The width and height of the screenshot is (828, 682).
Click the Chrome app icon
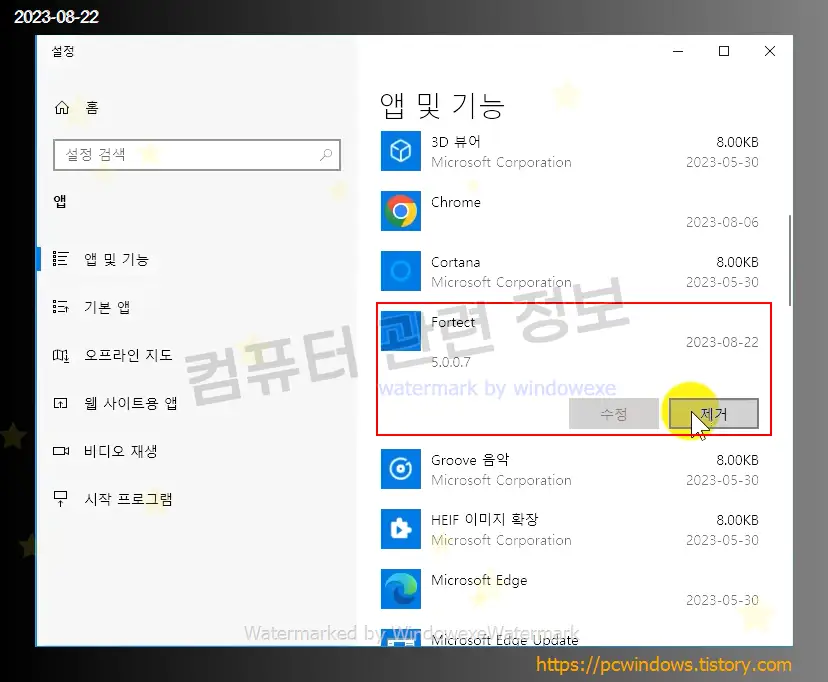click(x=401, y=211)
